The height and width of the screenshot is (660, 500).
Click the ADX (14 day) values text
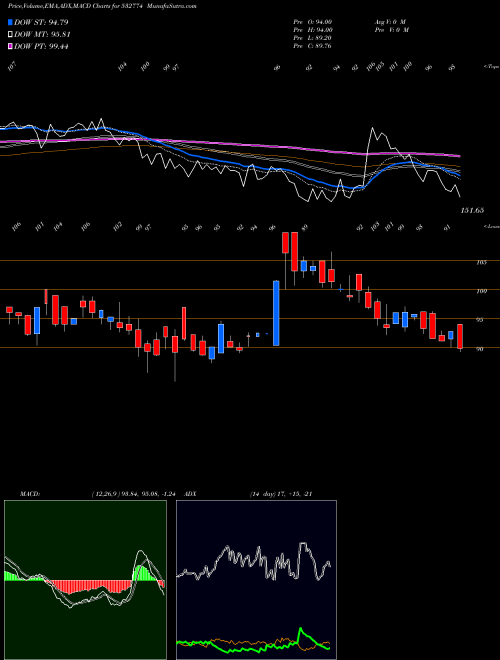281,494
